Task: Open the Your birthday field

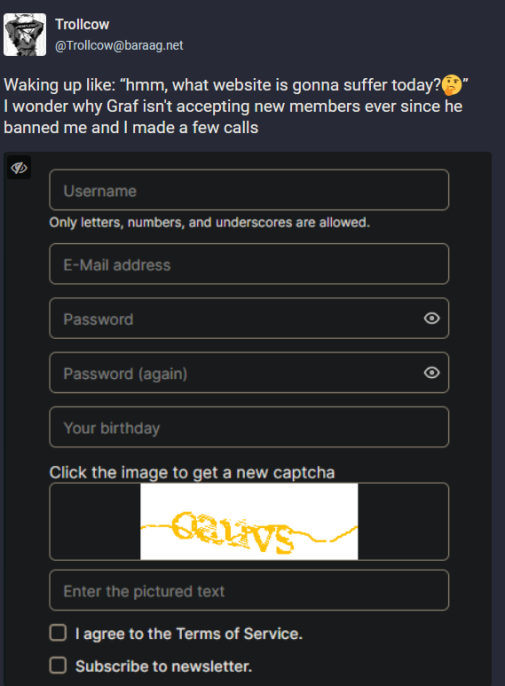Action: coord(249,427)
